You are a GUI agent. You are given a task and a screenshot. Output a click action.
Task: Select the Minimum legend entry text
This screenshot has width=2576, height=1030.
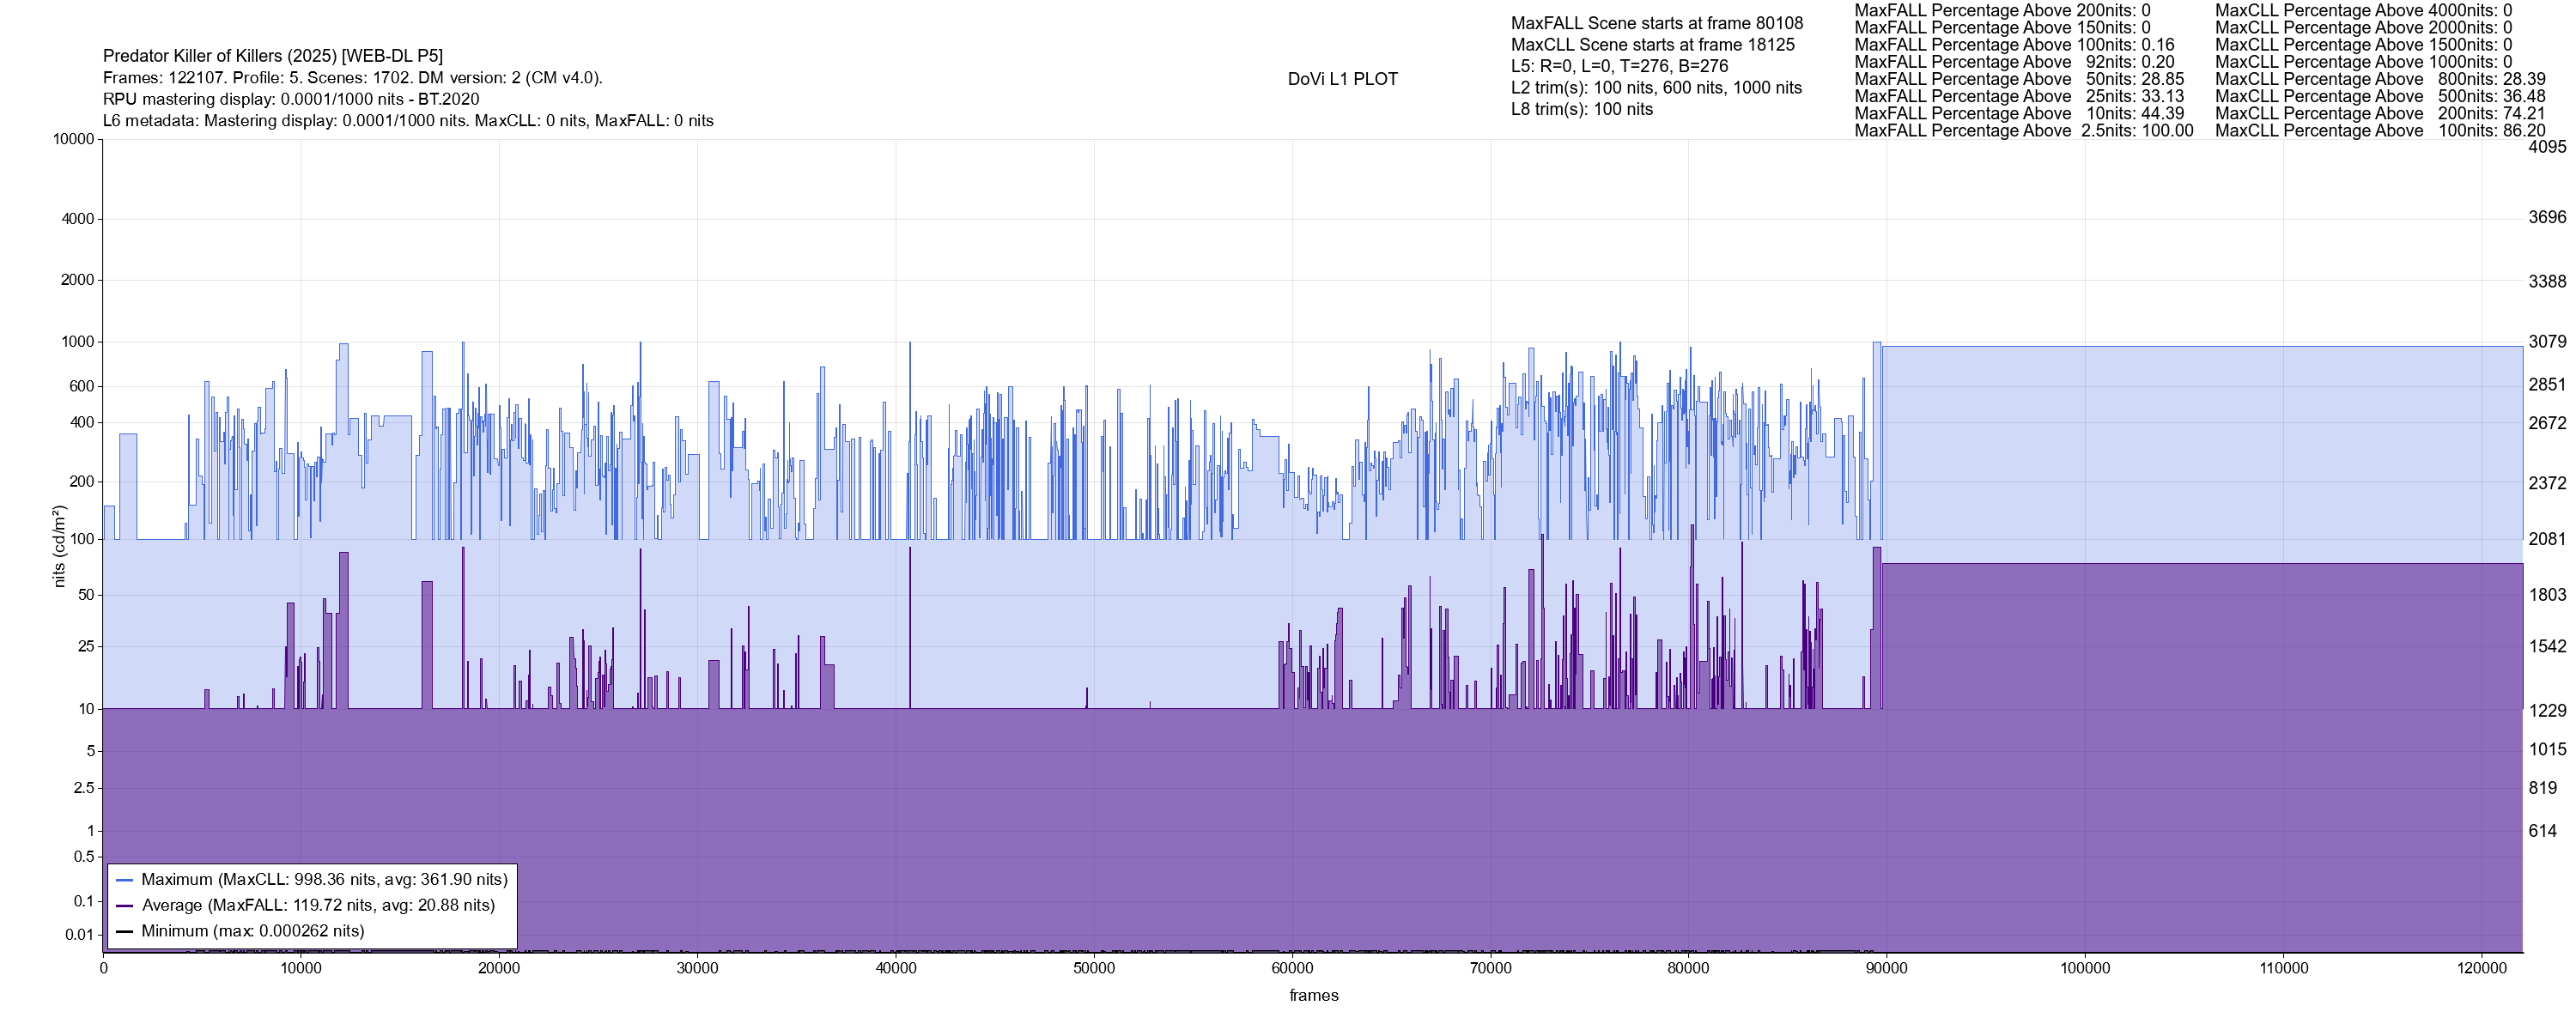click(252, 932)
